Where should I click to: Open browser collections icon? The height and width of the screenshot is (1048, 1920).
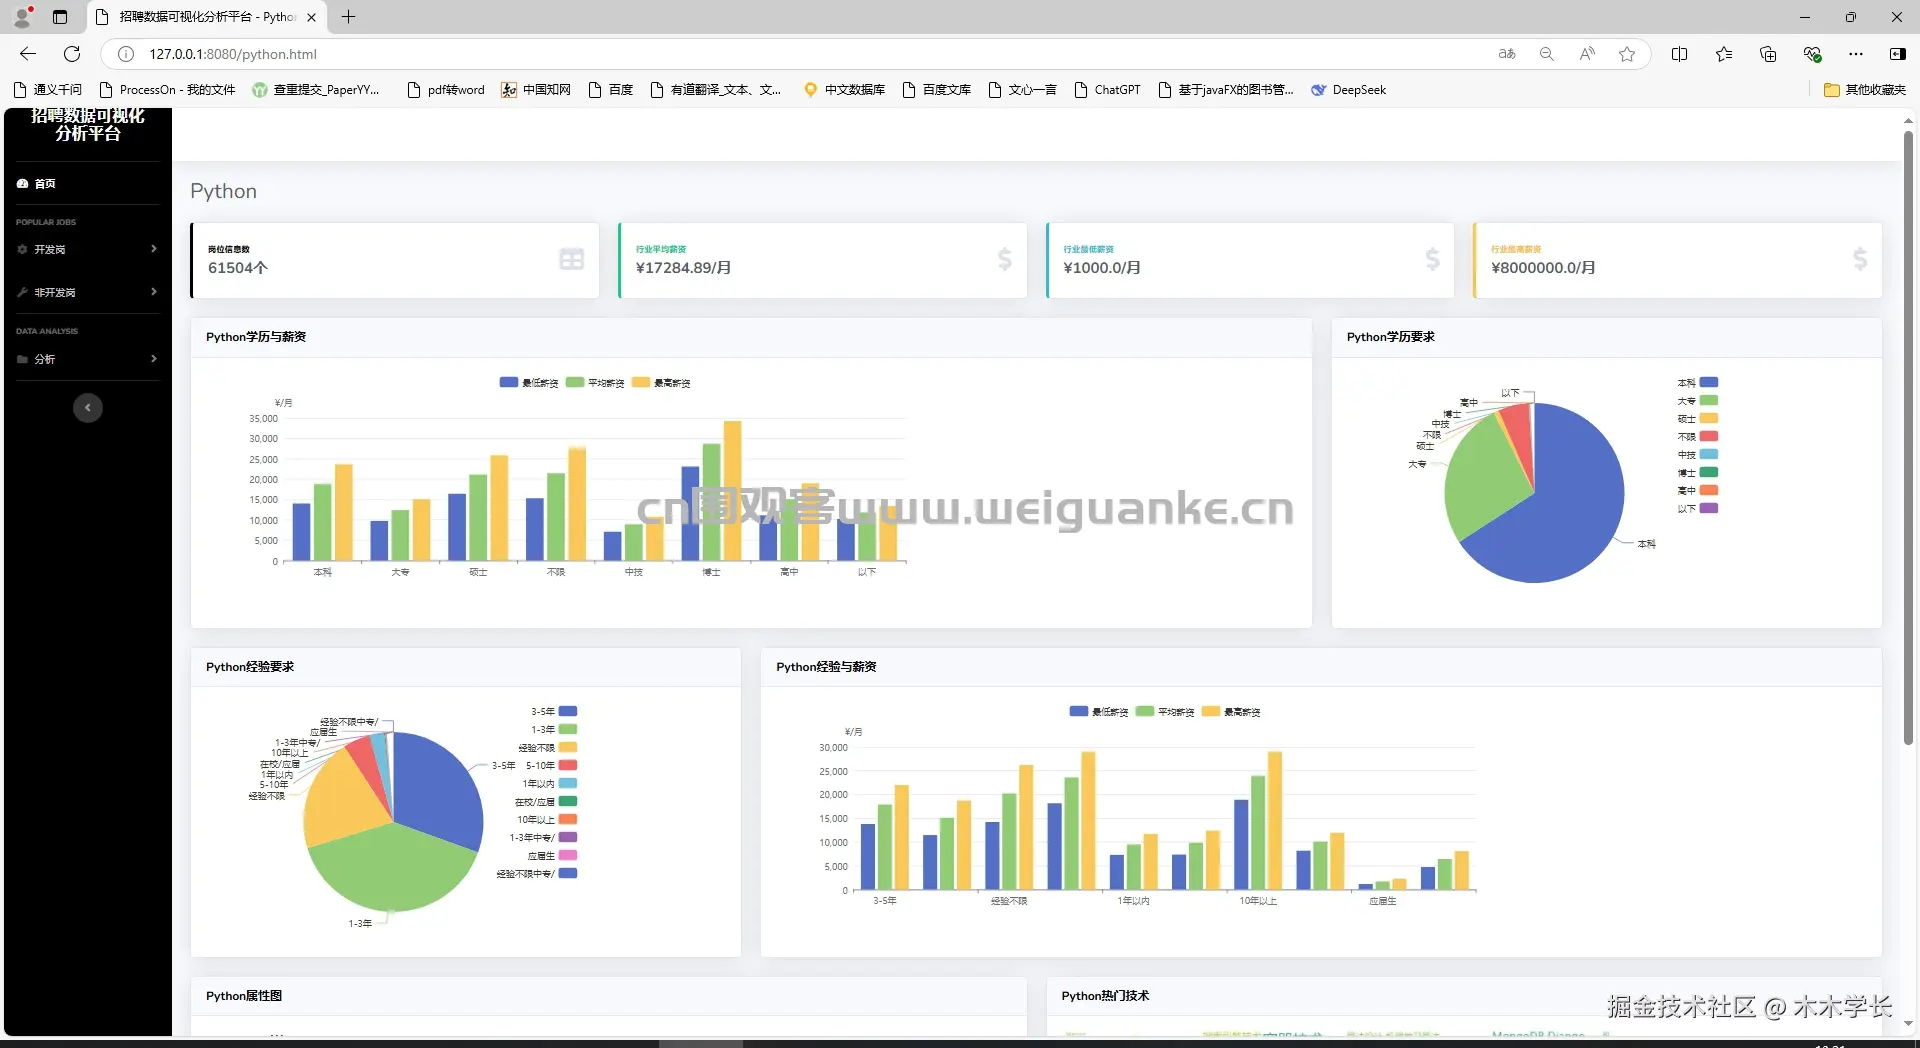1768,54
